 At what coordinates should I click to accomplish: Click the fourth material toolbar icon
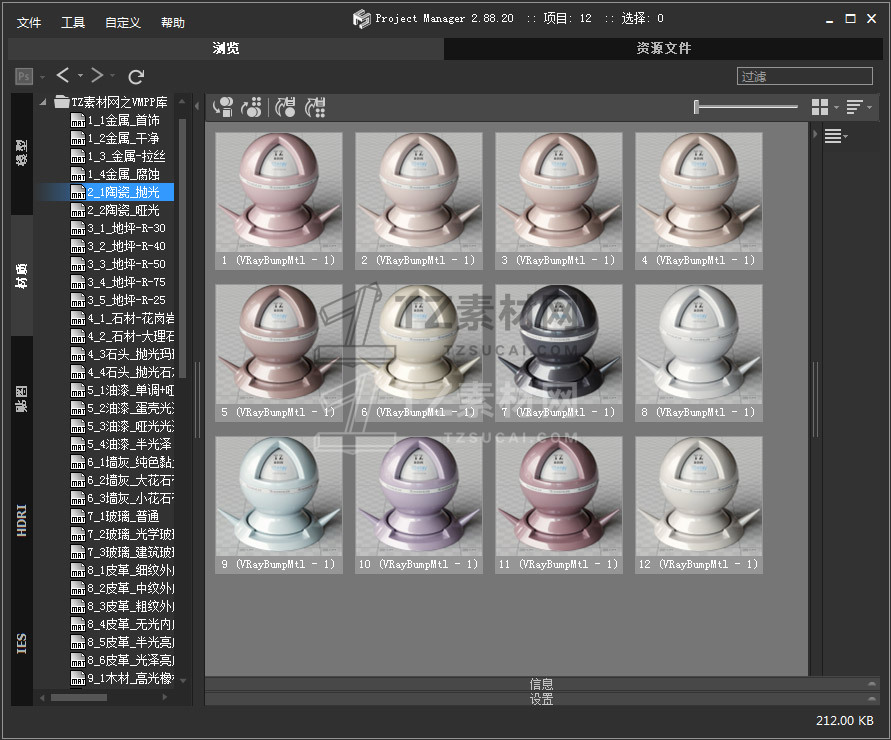(316, 107)
